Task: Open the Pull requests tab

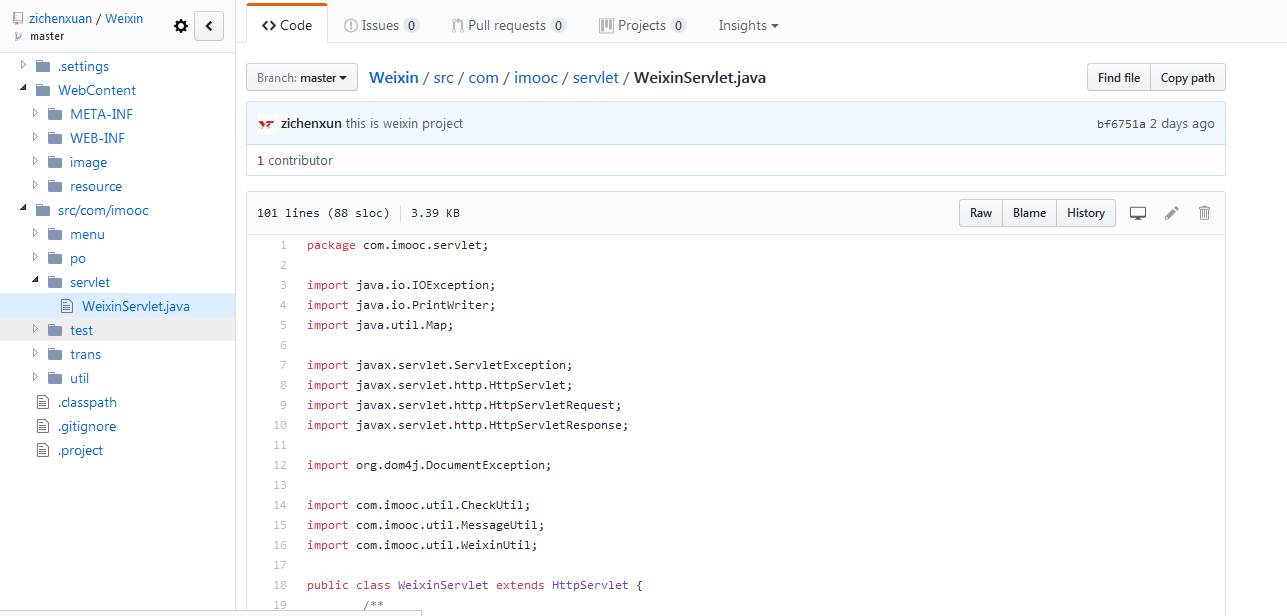Action: 509,26
